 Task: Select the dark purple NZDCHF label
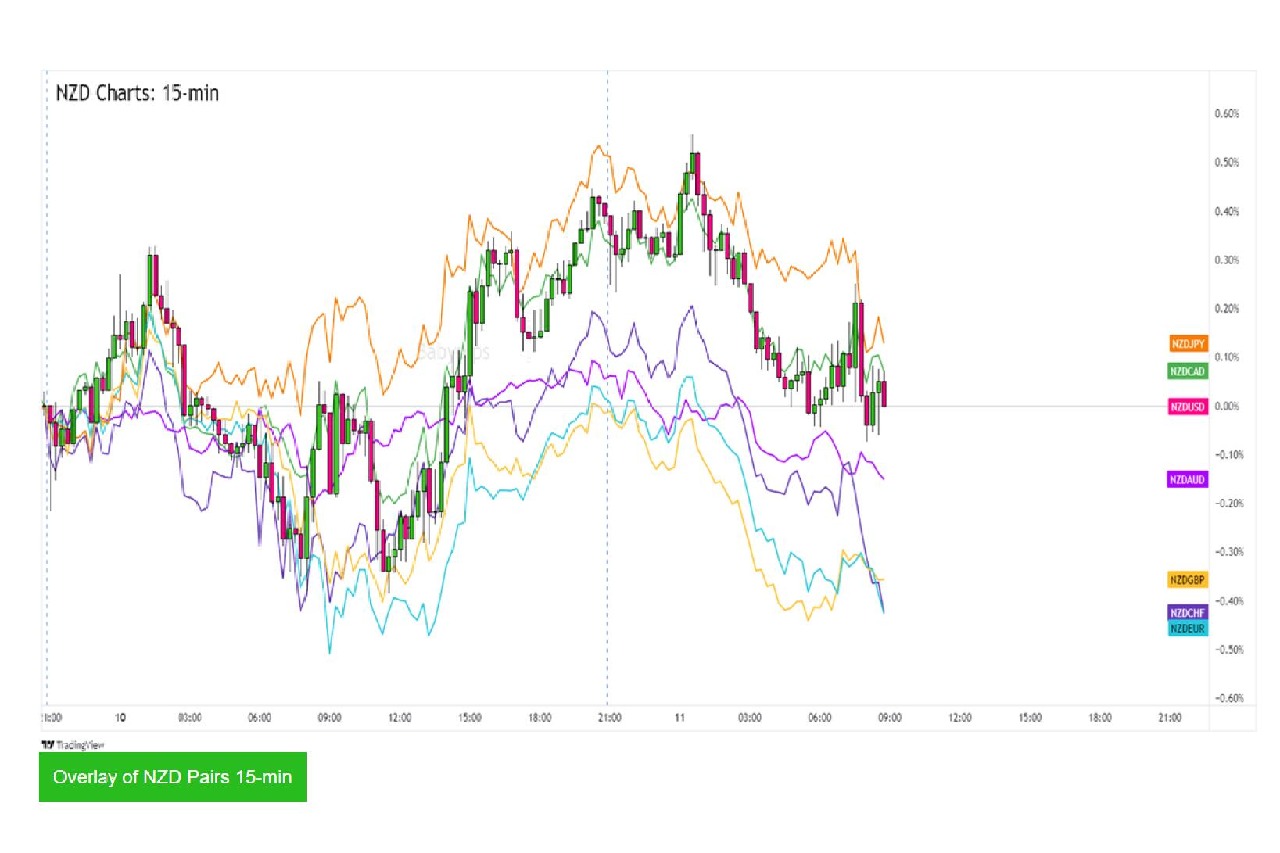[1188, 613]
